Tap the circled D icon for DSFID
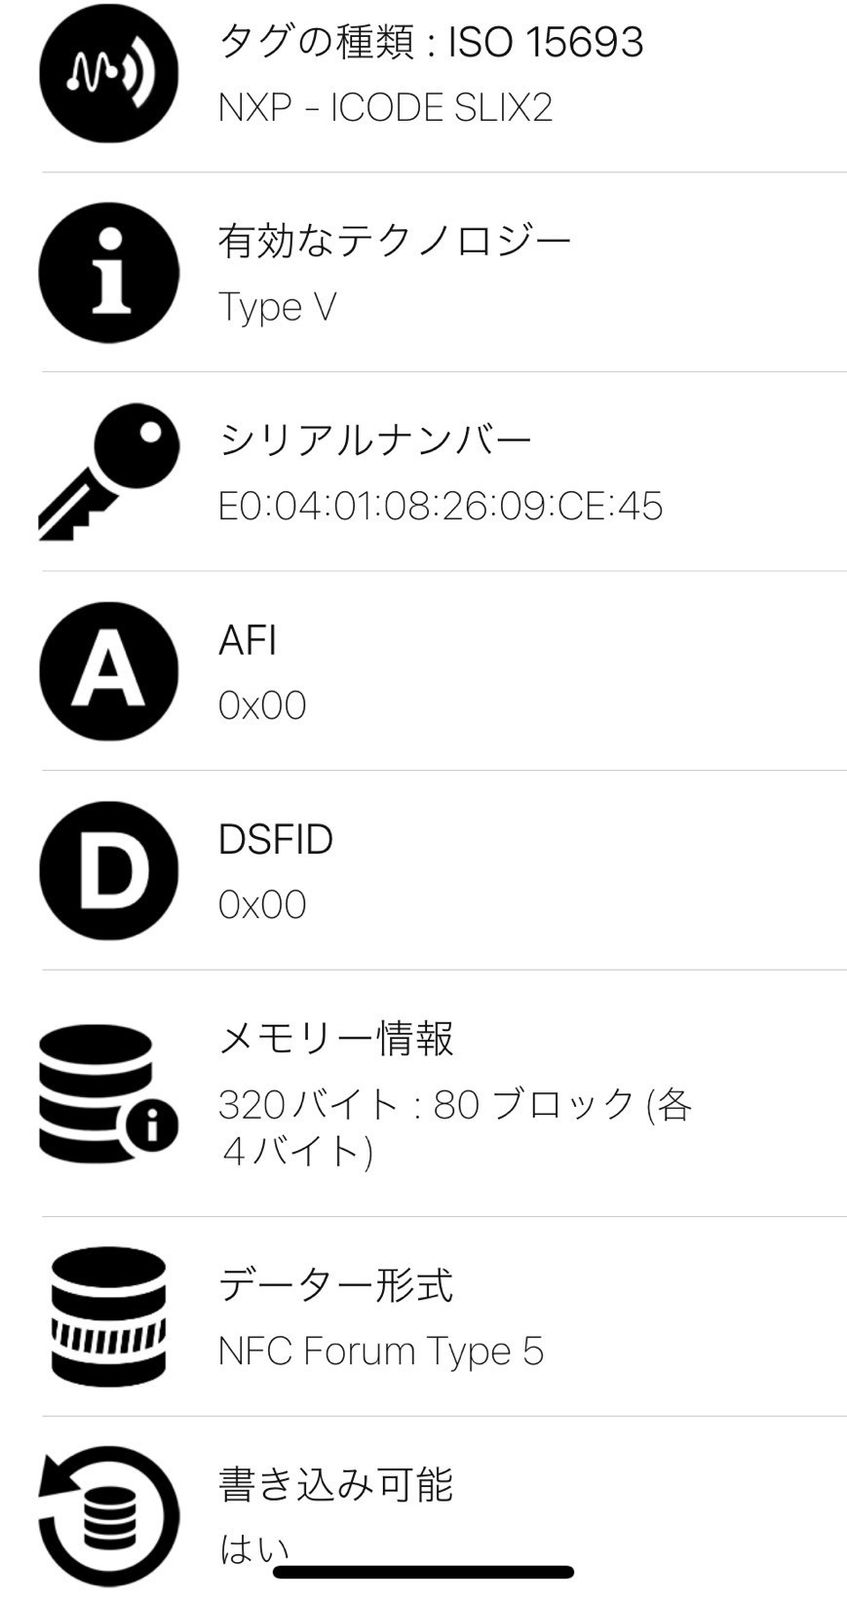This screenshot has width=847, height=1600. [109, 870]
